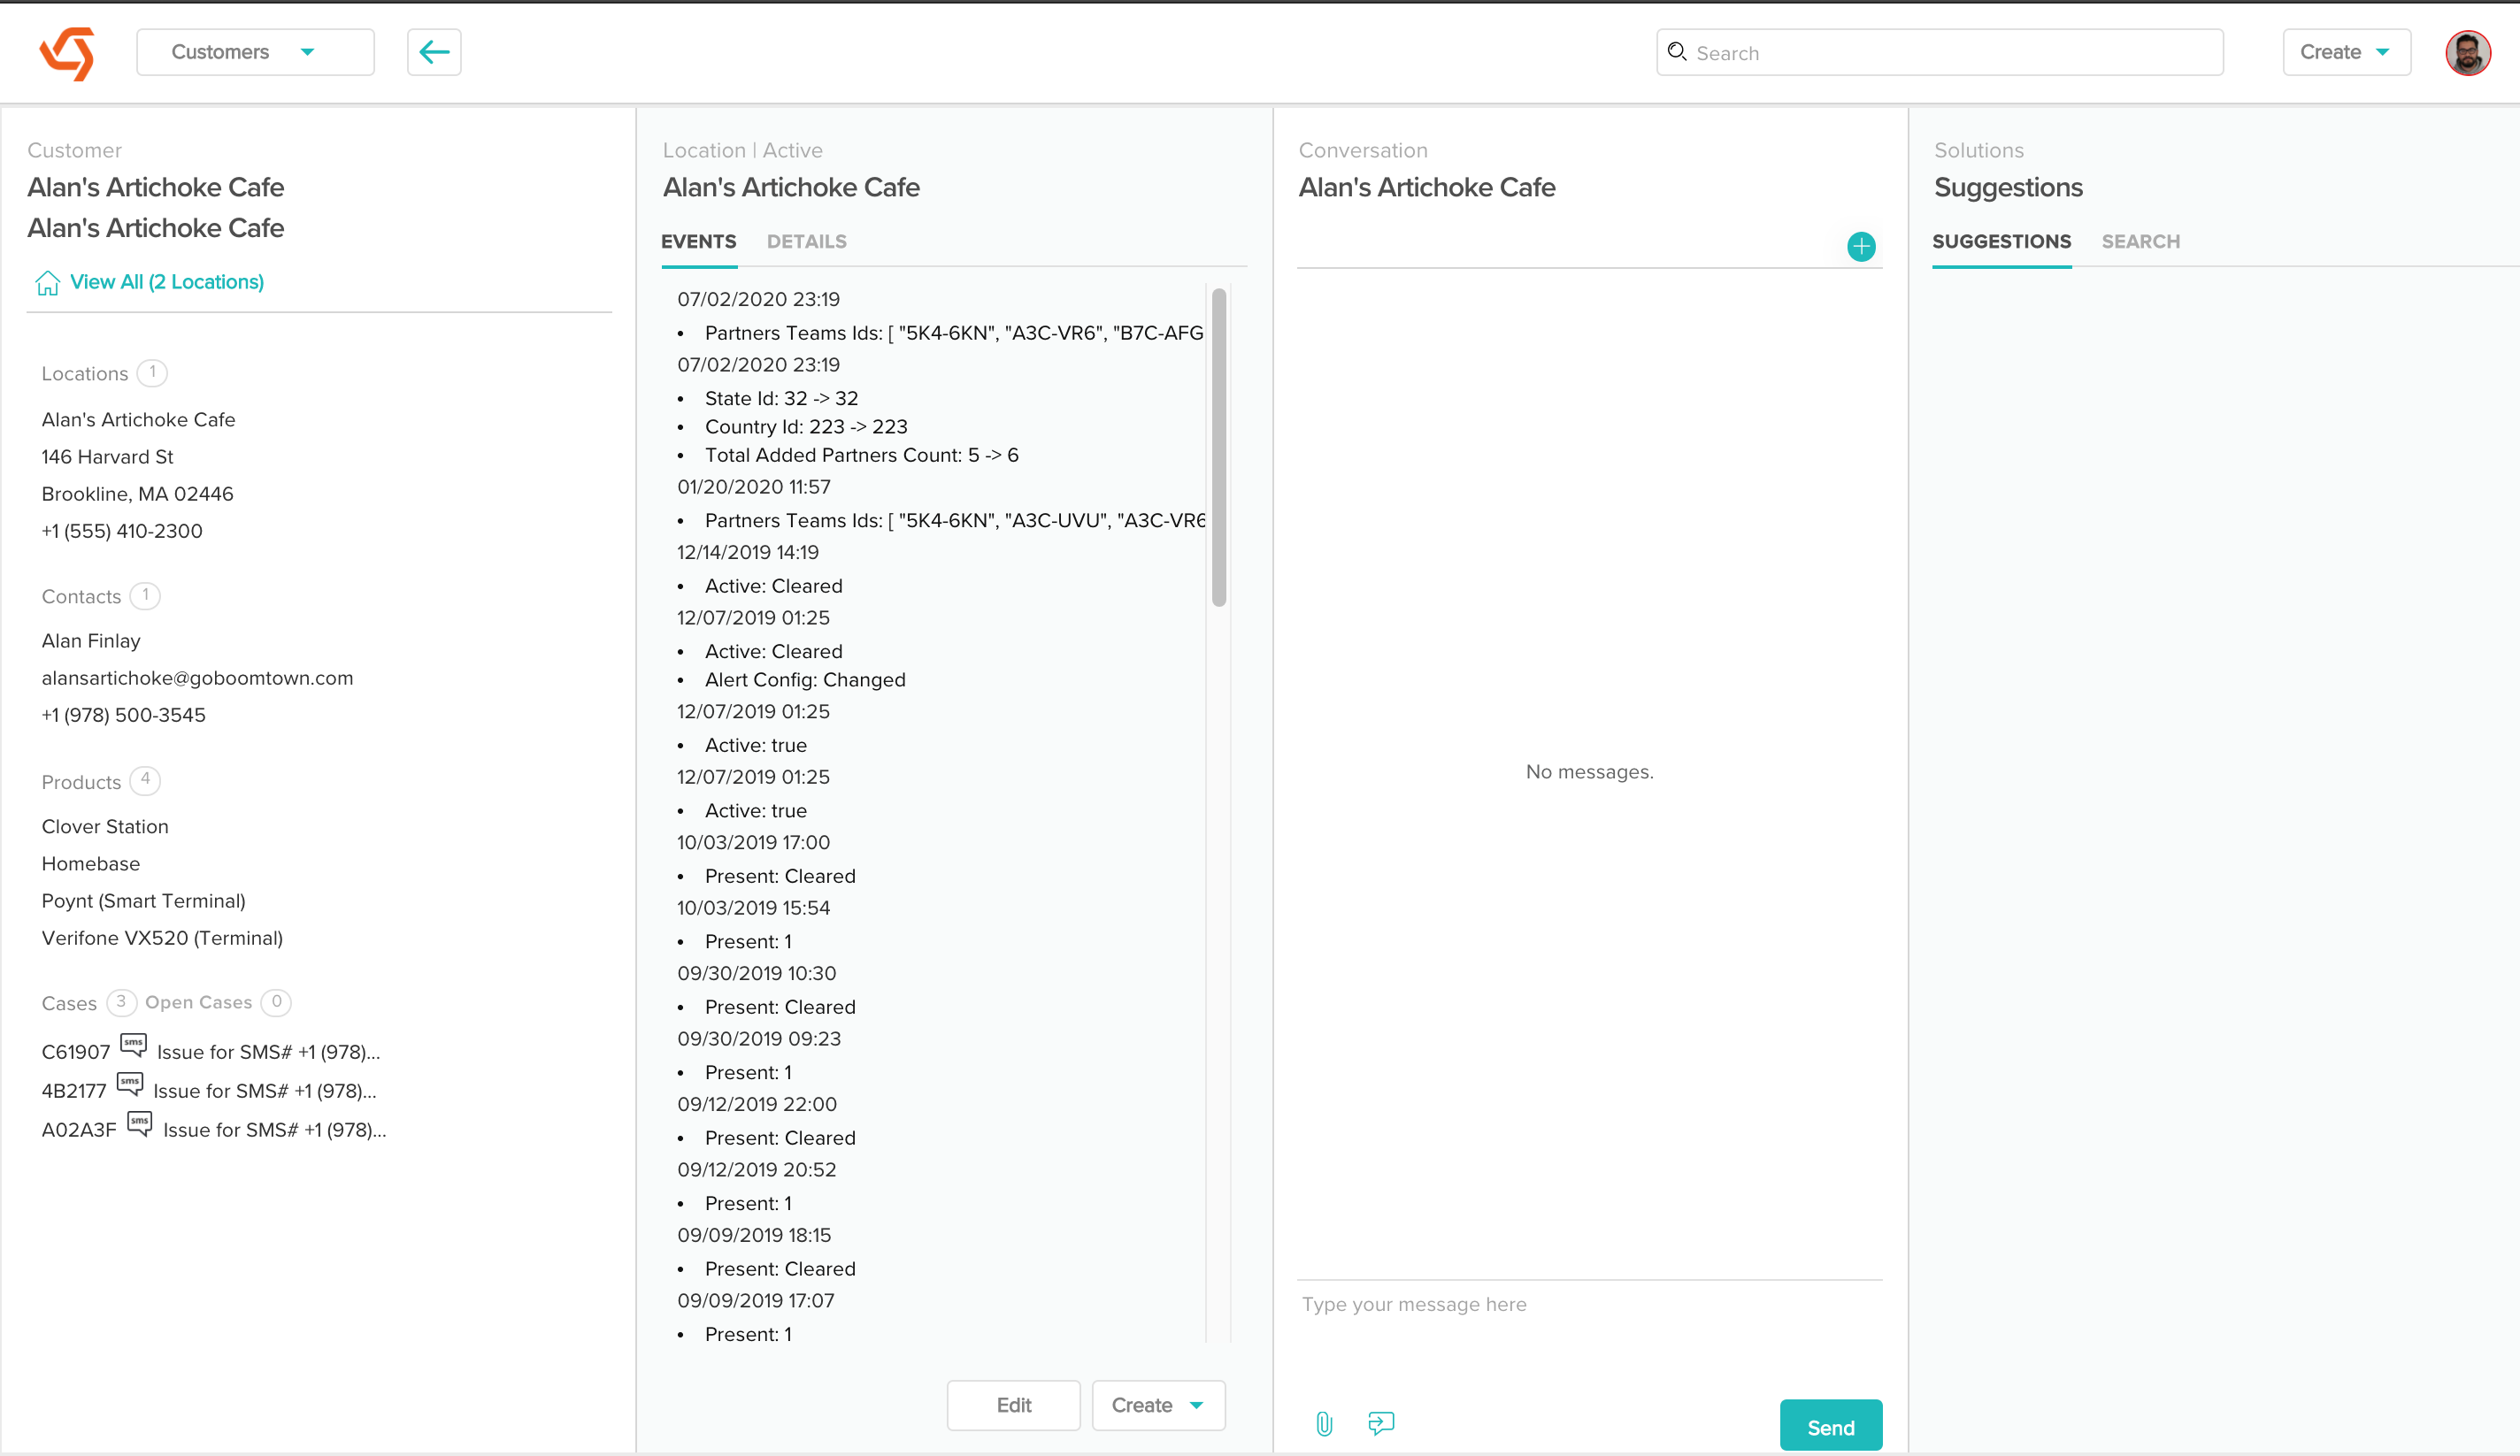Click the back arrow button
Viewport: 2520px width, 1456px height.
pyautogui.click(x=434, y=52)
